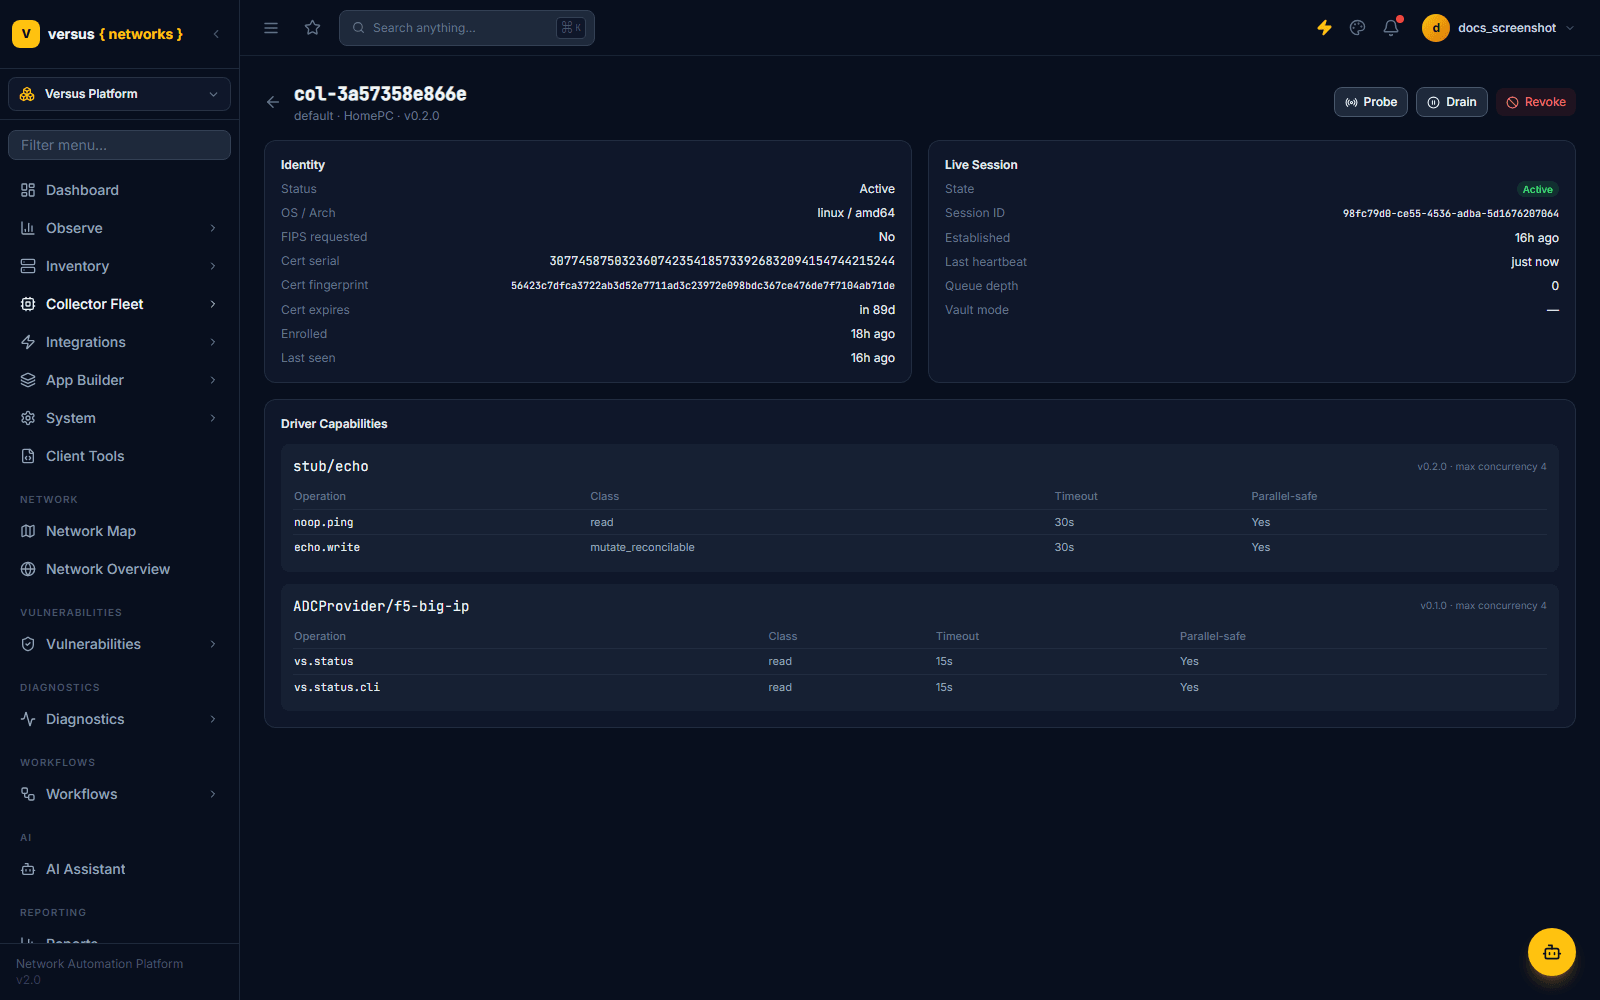Click the Network Map icon

28,531
